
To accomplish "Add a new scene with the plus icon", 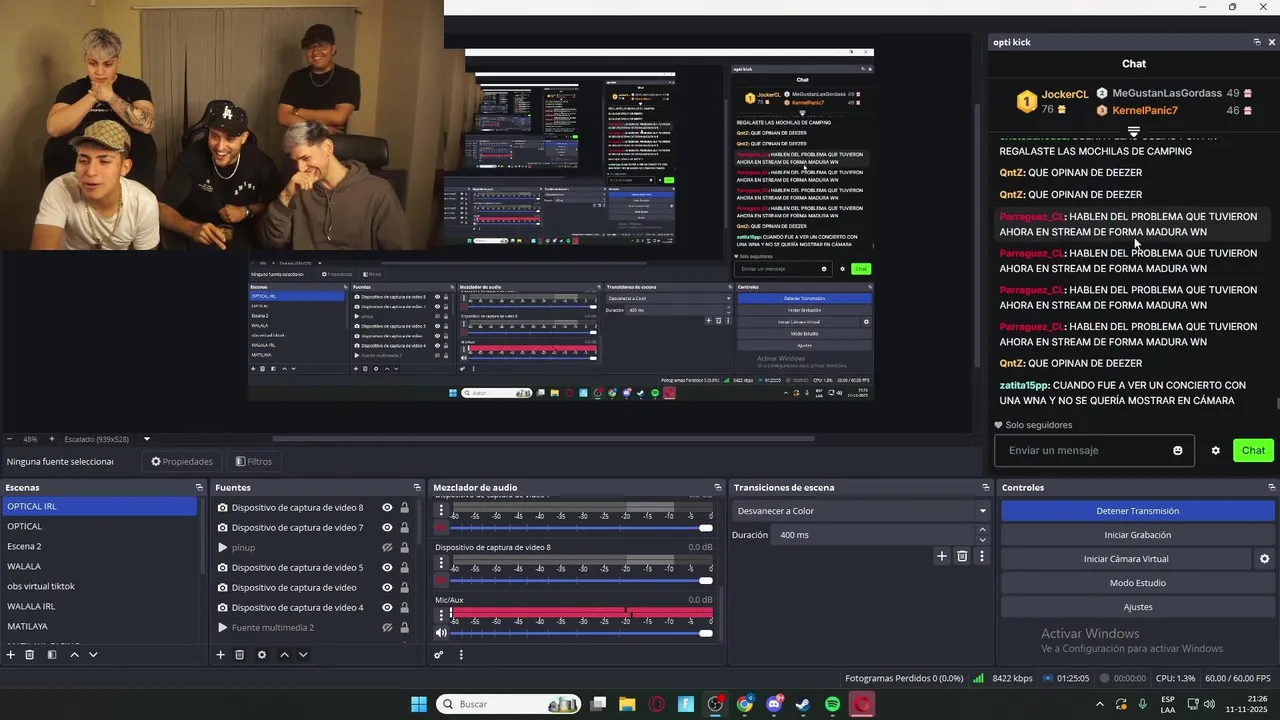I will point(10,655).
